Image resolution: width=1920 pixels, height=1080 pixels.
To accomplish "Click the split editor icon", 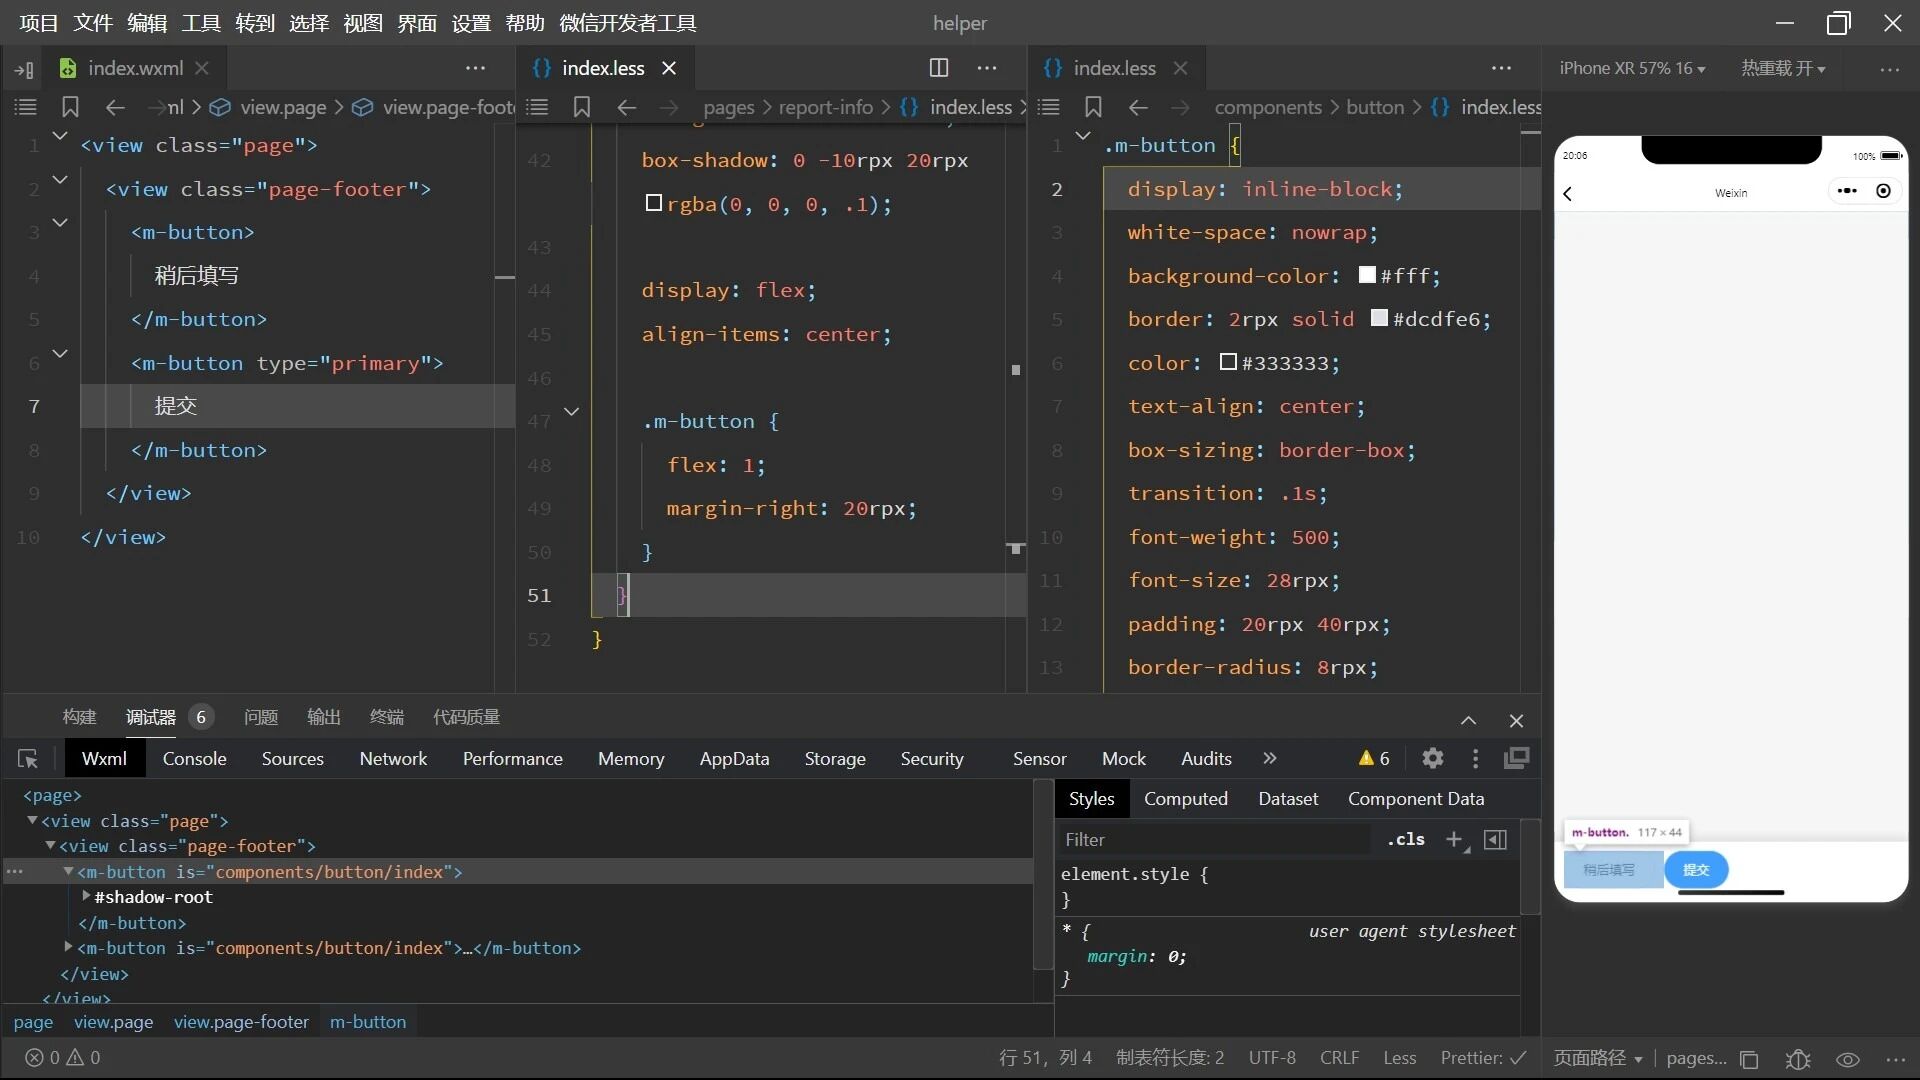I will [938, 68].
